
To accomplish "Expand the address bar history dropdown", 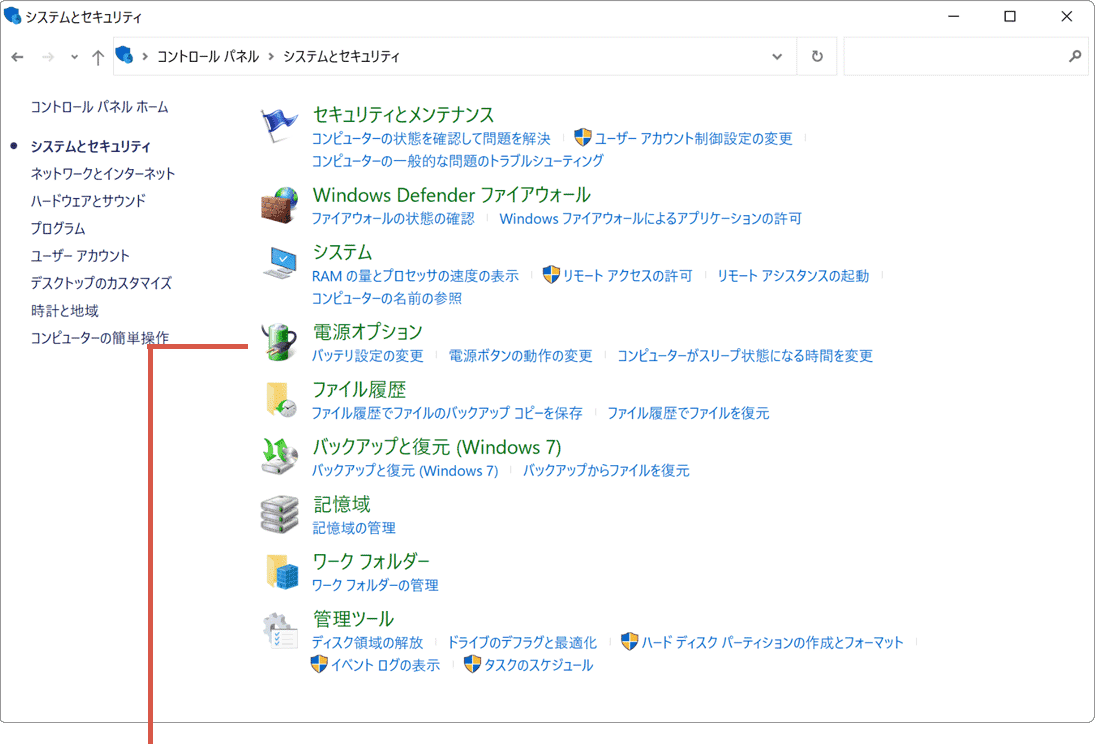I will click(x=777, y=57).
